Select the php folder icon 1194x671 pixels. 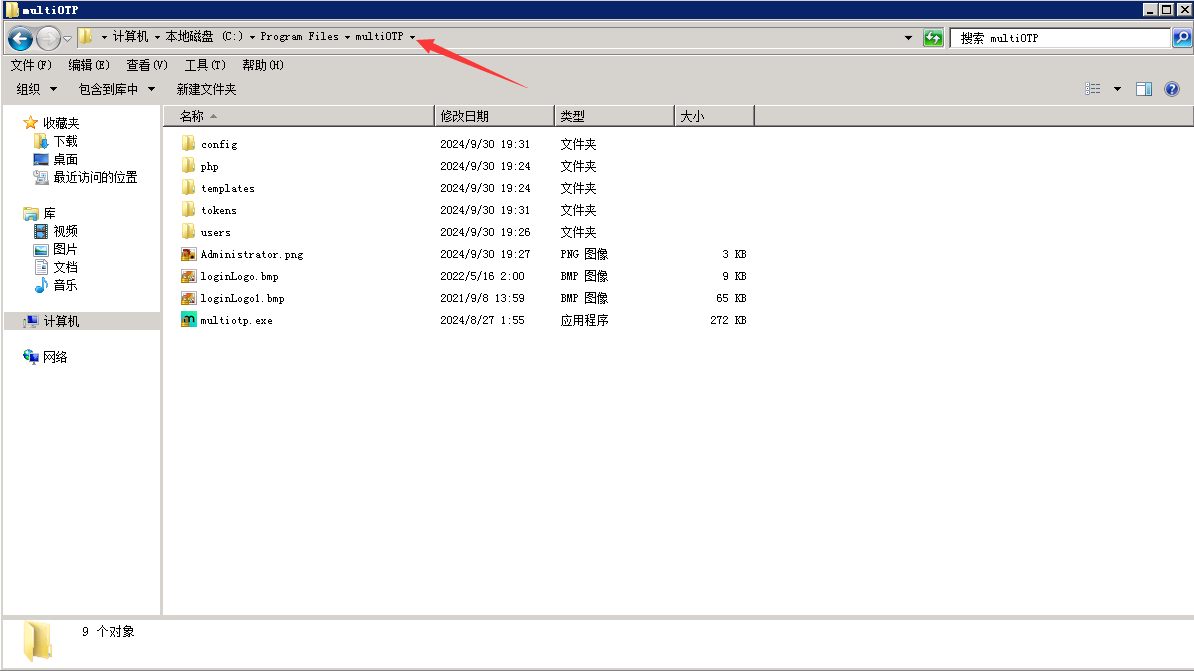pos(188,165)
